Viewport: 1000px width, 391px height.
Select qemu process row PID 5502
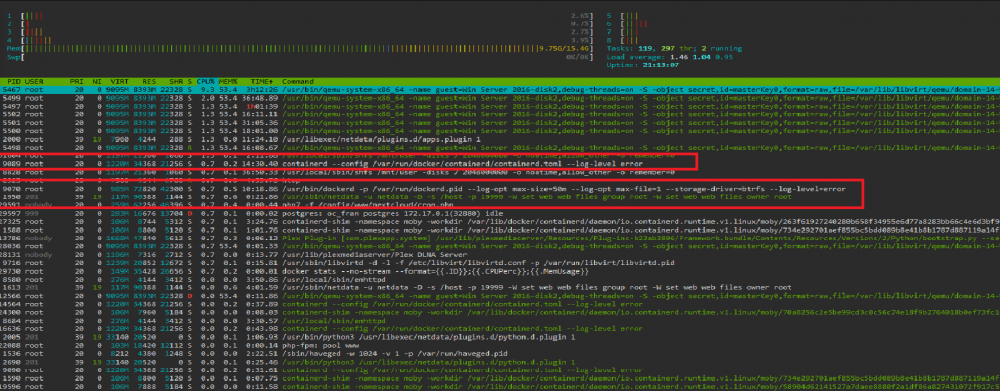[500, 115]
